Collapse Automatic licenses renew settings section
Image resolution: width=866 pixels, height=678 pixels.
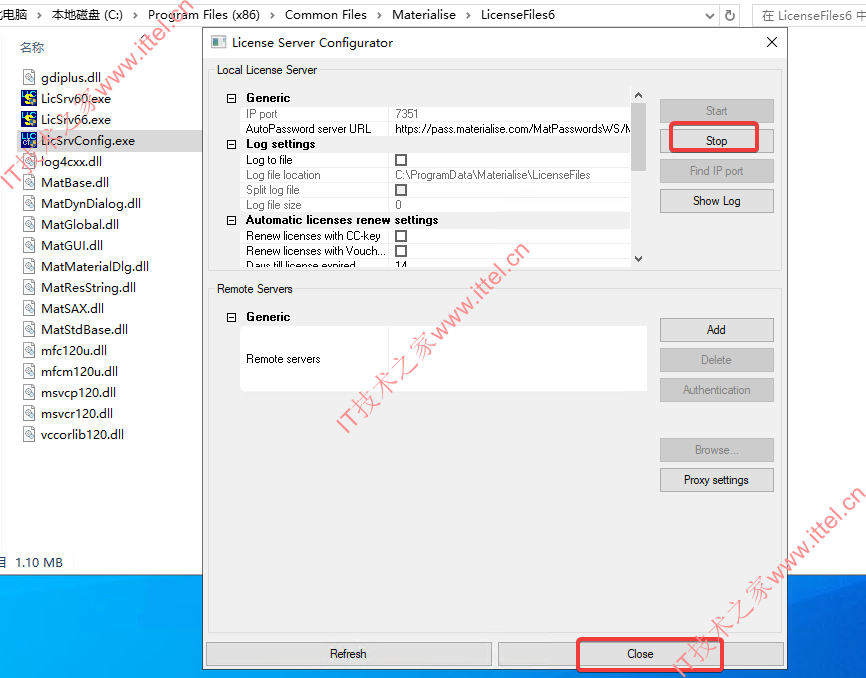pos(231,220)
